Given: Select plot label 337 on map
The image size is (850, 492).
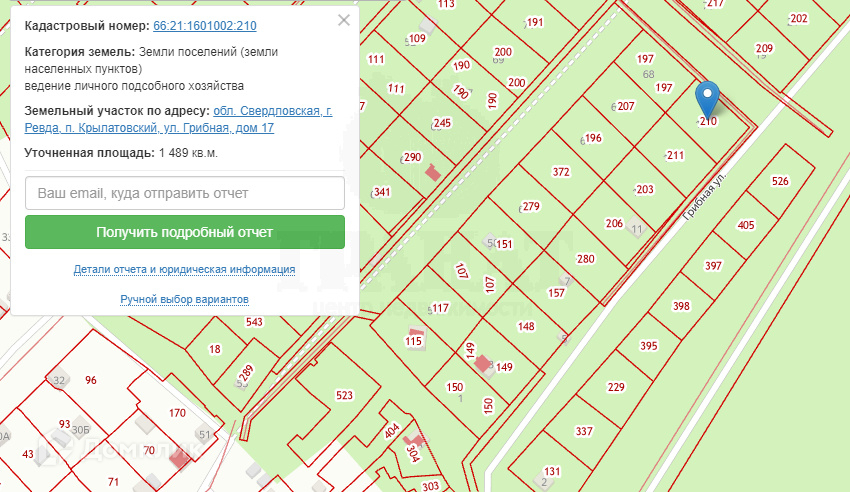Looking at the screenshot, I should [x=584, y=431].
